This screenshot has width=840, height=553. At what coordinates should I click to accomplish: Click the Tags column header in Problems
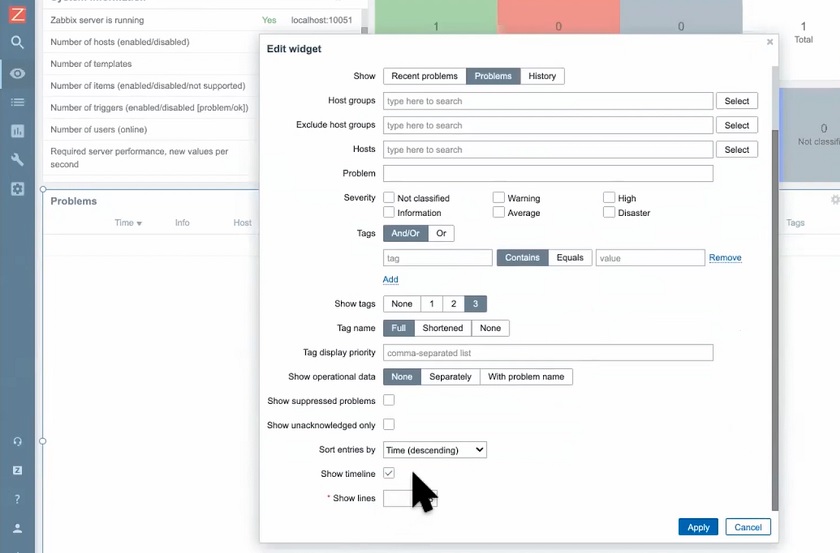point(796,222)
